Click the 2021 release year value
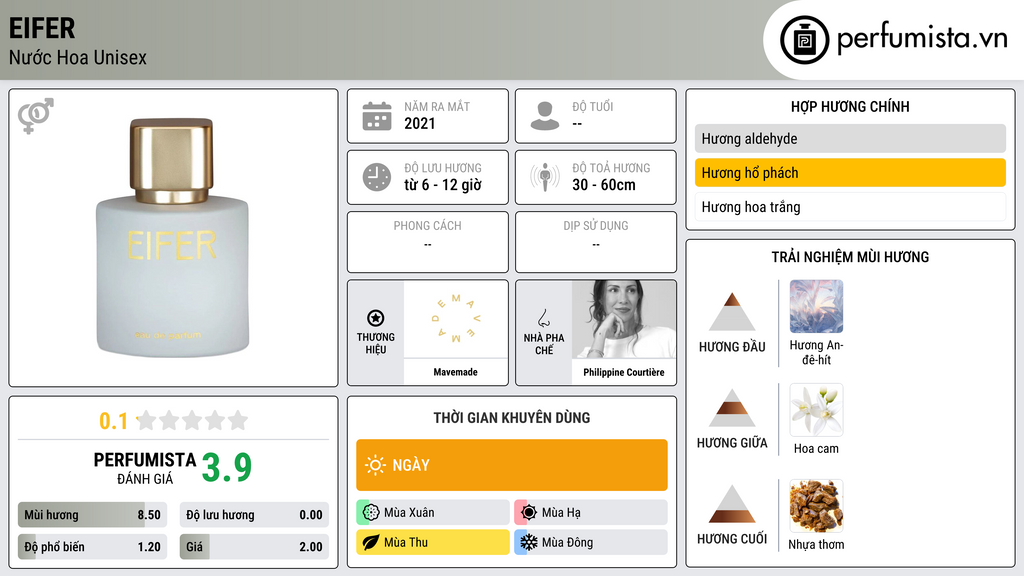 click(419, 123)
